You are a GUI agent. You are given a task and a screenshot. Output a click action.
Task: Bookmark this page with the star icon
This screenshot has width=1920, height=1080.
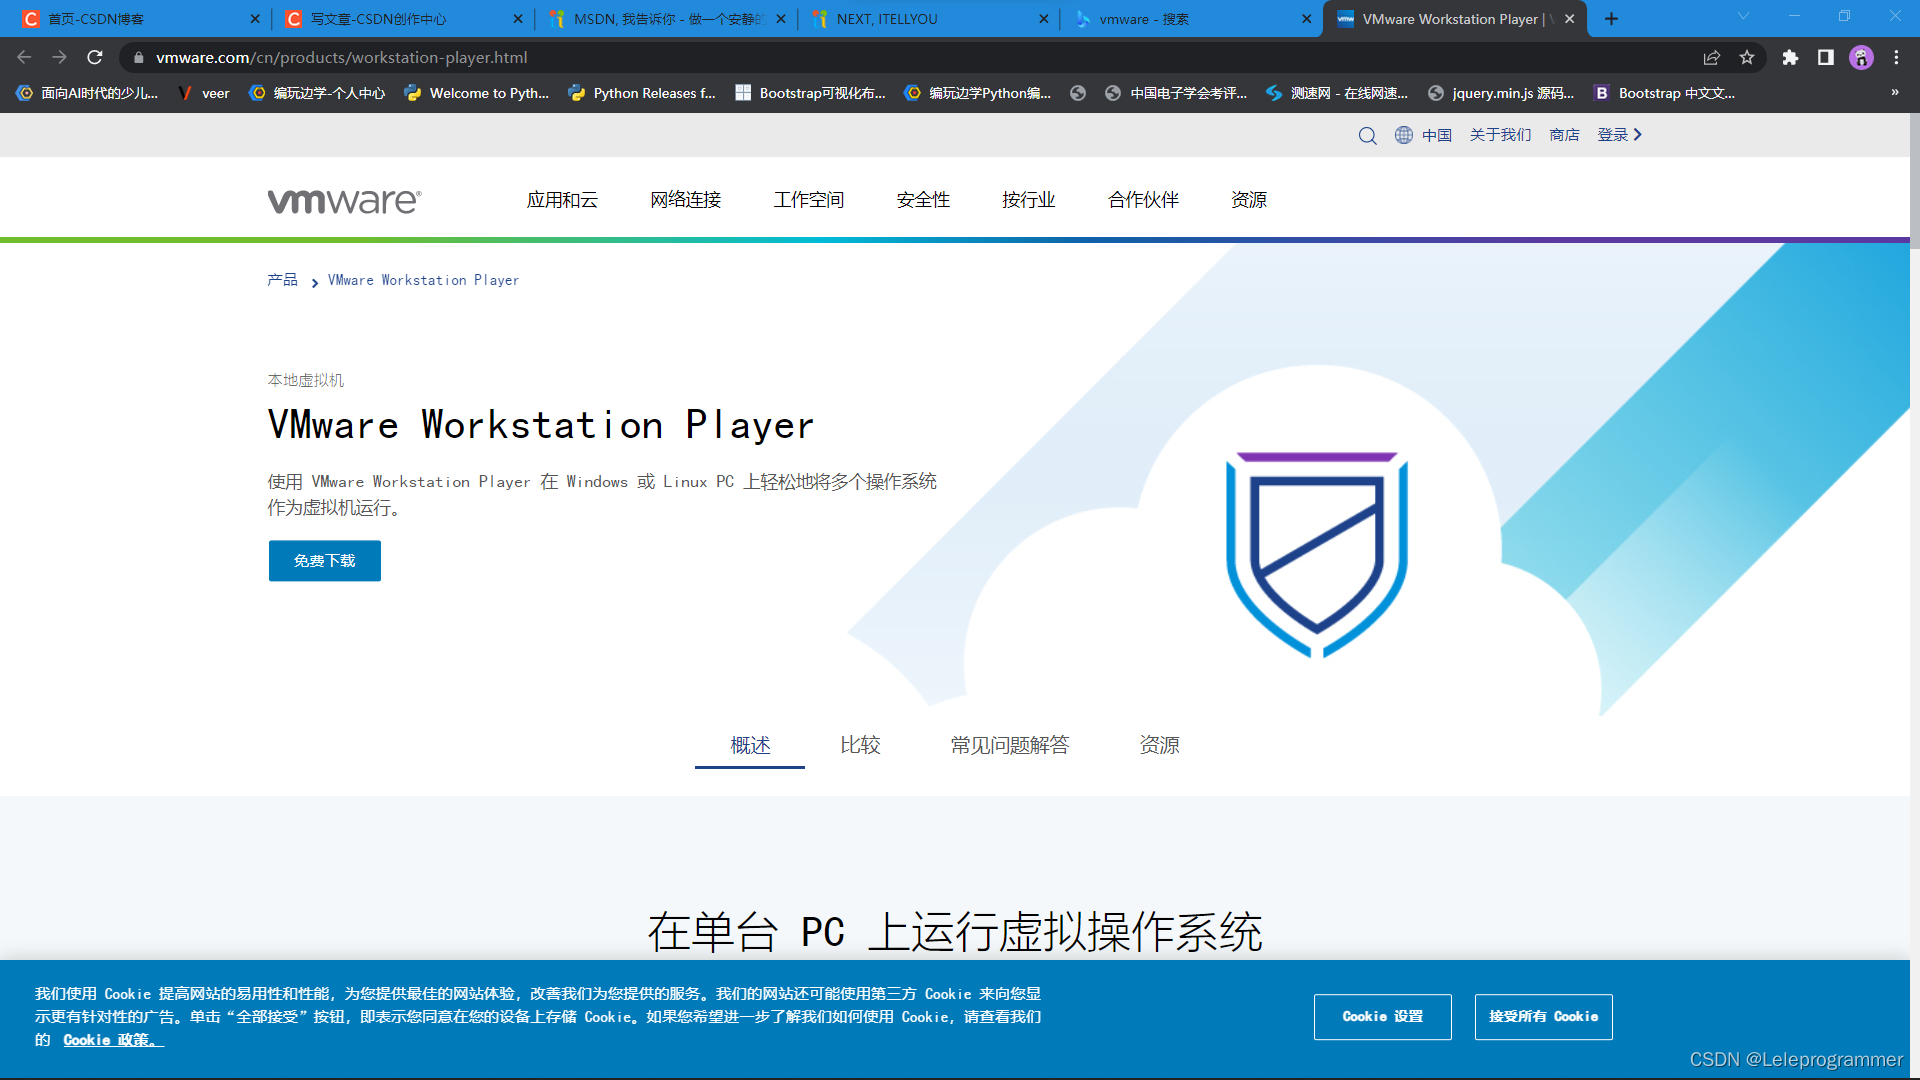1747,58
